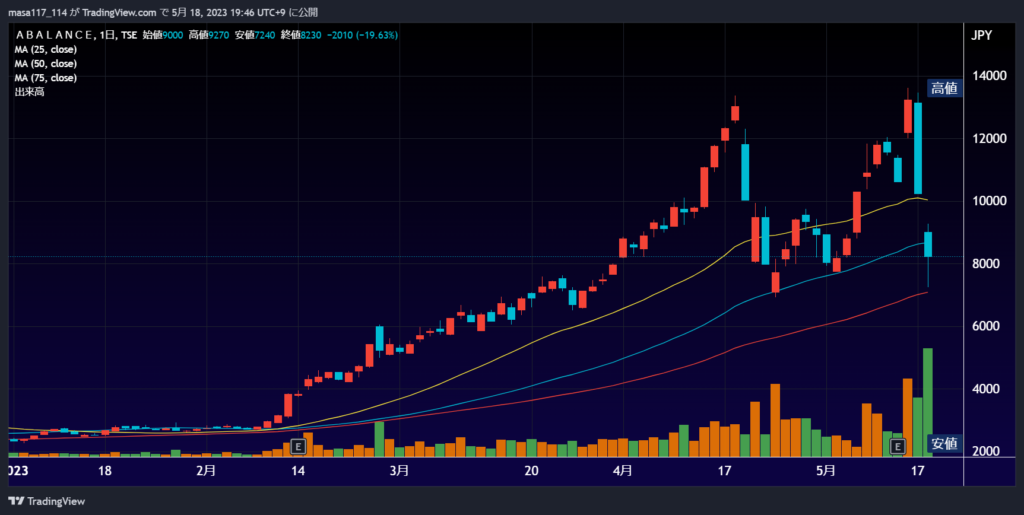
Task: Click the masa117_114 username in the caption
Action: click(37, 12)
